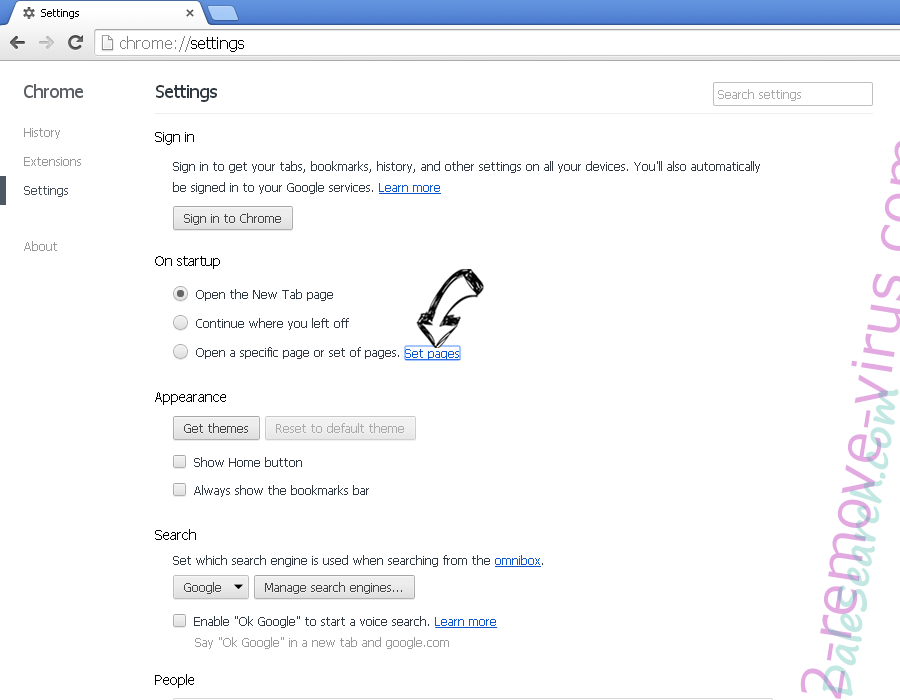Viewport: 900px width, 700px height.
Task: Click the Chrome heading in sidebar
Action: (53, 92)
